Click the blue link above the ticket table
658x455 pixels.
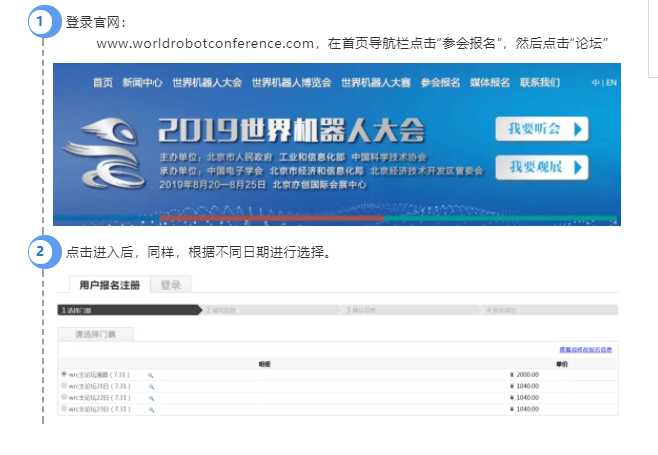585,350
